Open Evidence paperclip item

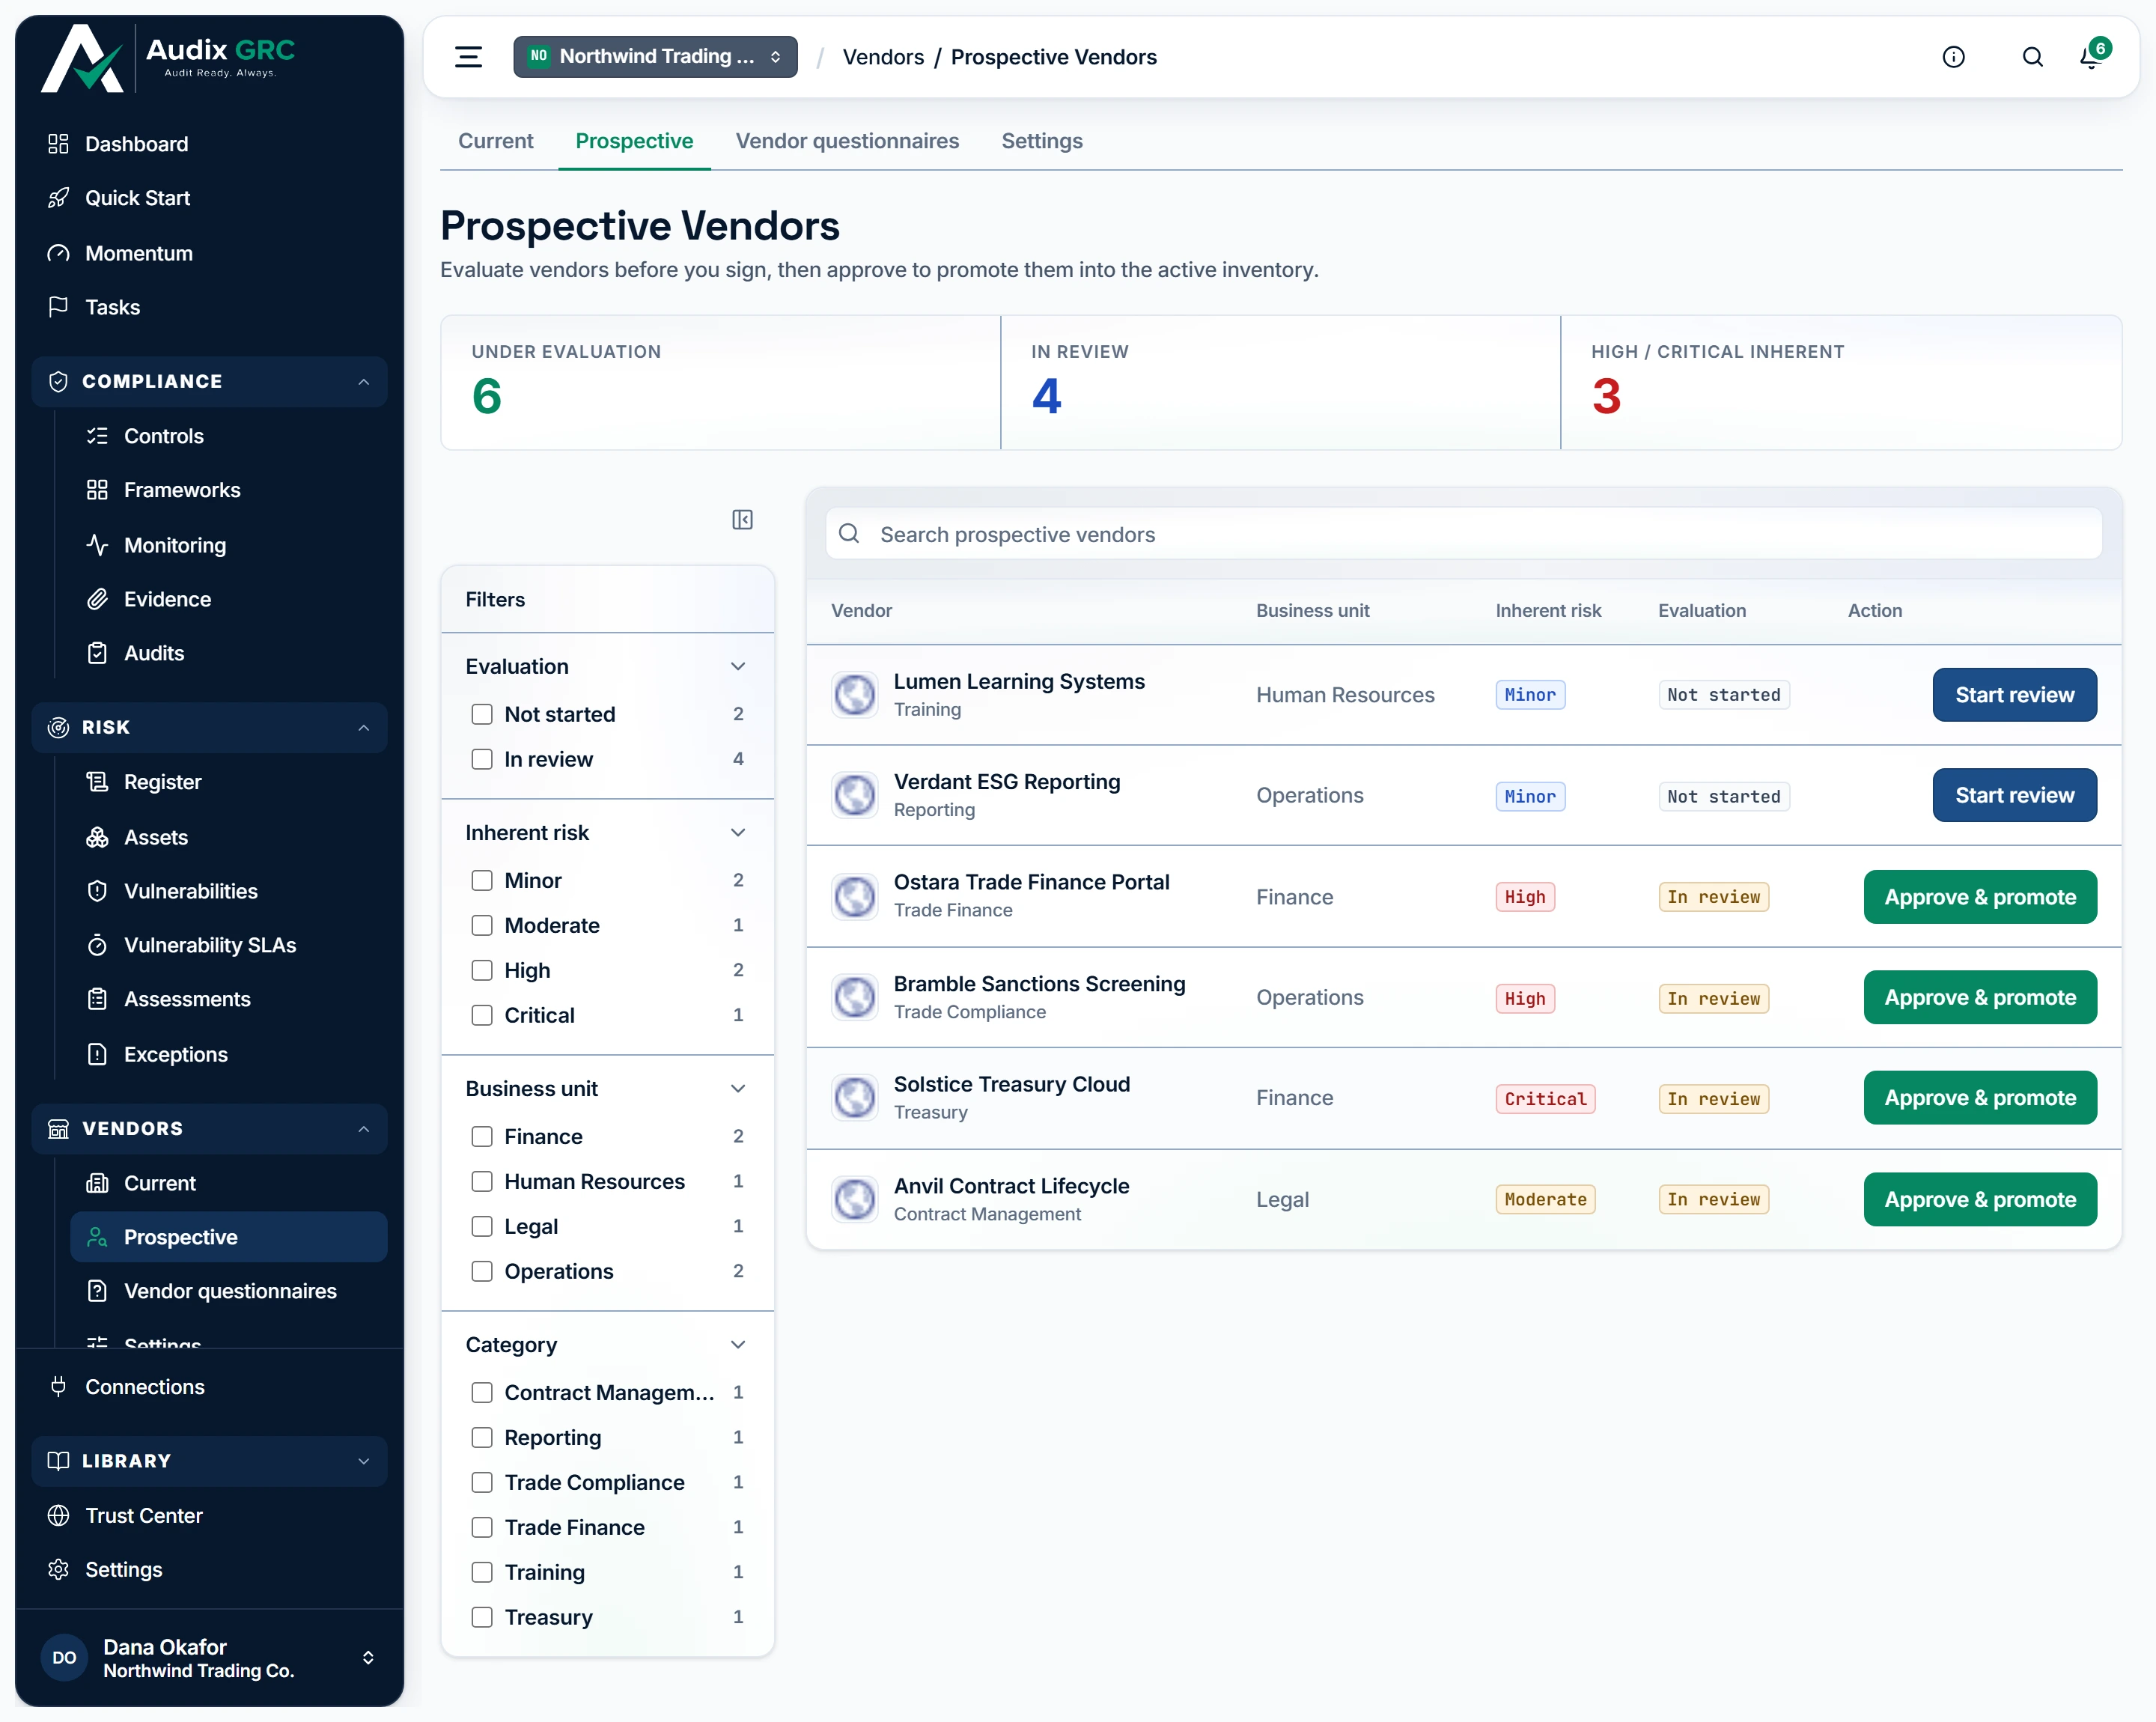tap(228, 599)
